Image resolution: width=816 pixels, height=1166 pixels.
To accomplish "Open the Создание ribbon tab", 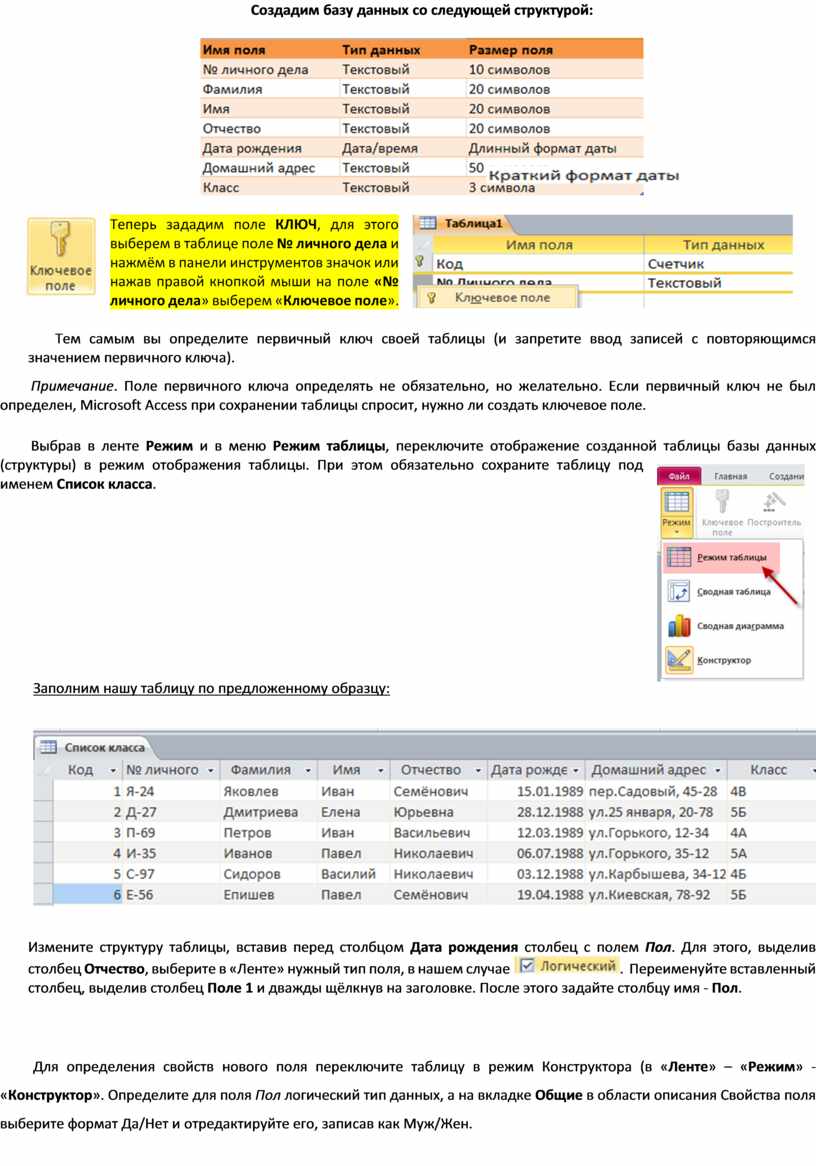I will tap(786, 476).
